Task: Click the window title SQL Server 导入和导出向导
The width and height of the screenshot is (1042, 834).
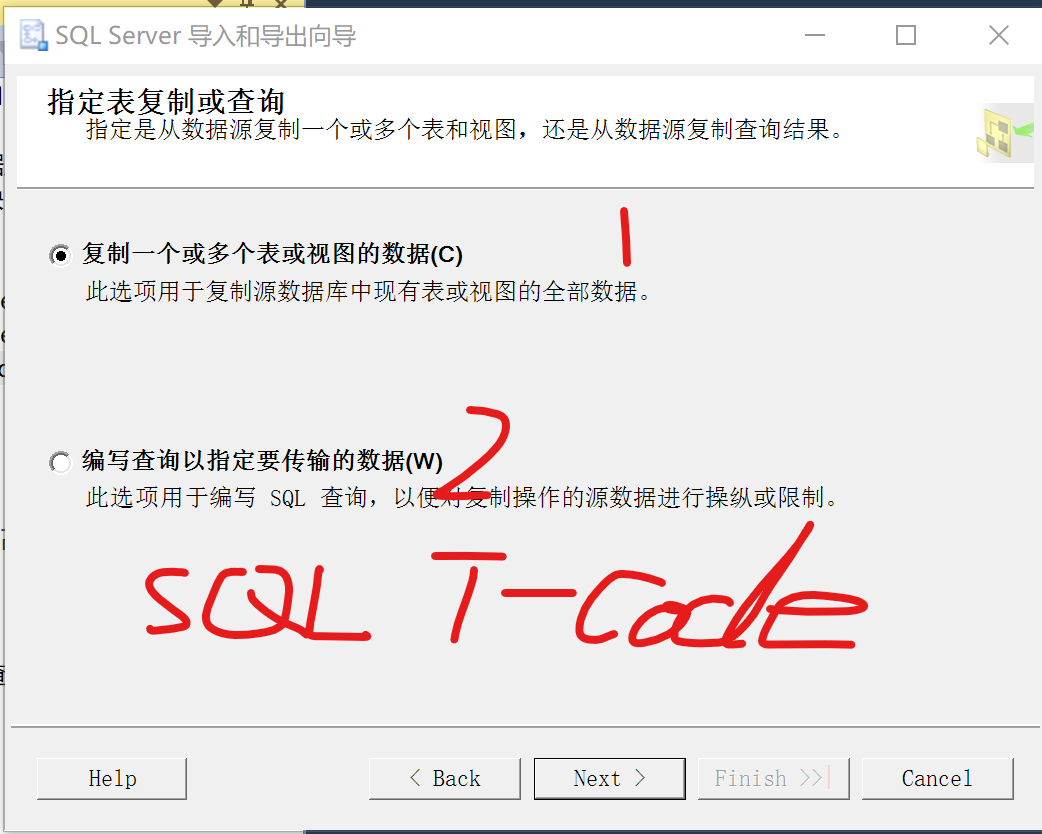Action: (206, 36)
